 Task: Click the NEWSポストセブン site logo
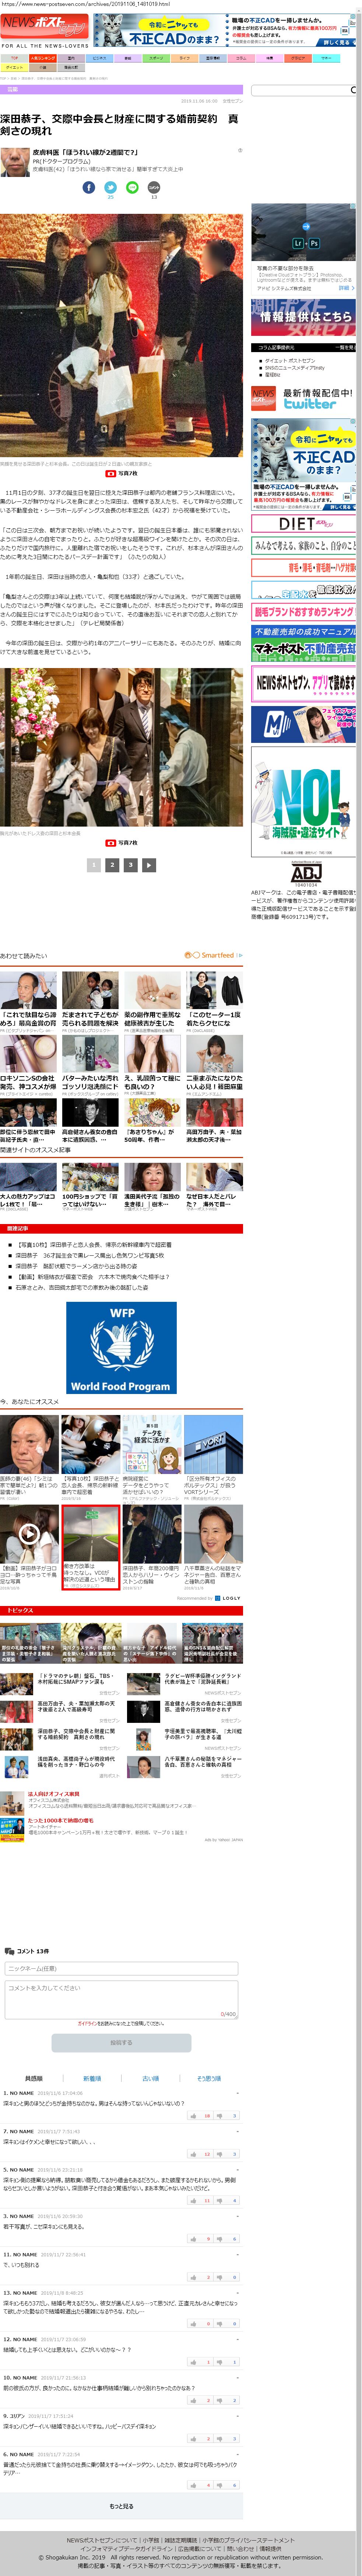43,26
